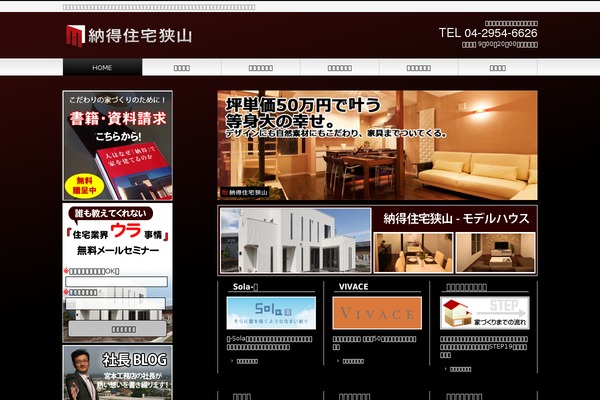Click the TEL 04-2954-6626 phone number

click(488, 33)
